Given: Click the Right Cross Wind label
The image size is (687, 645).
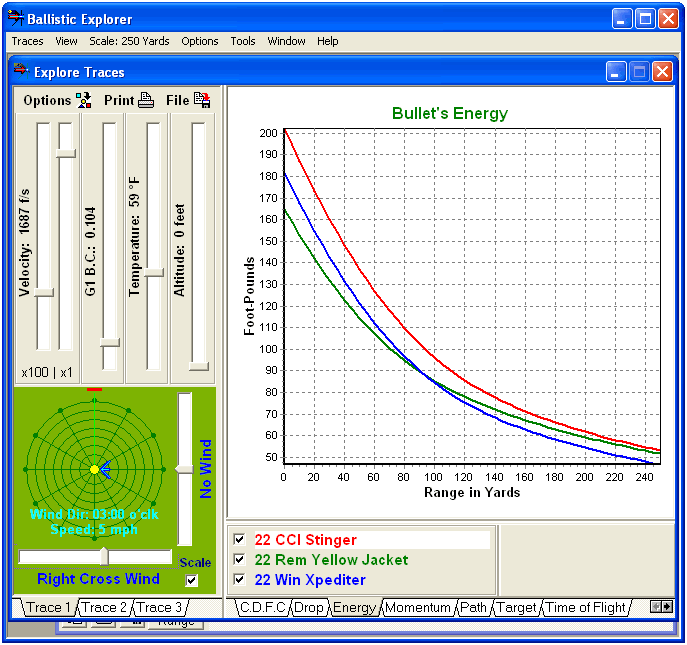Looking at the screenshot, I should click(x=98, y=579).
